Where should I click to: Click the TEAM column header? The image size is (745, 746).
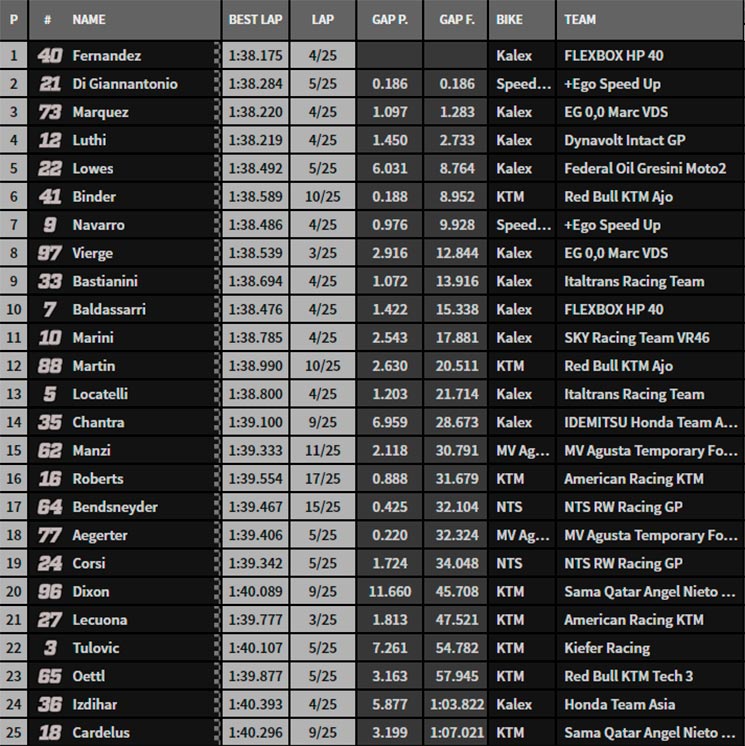579,20
